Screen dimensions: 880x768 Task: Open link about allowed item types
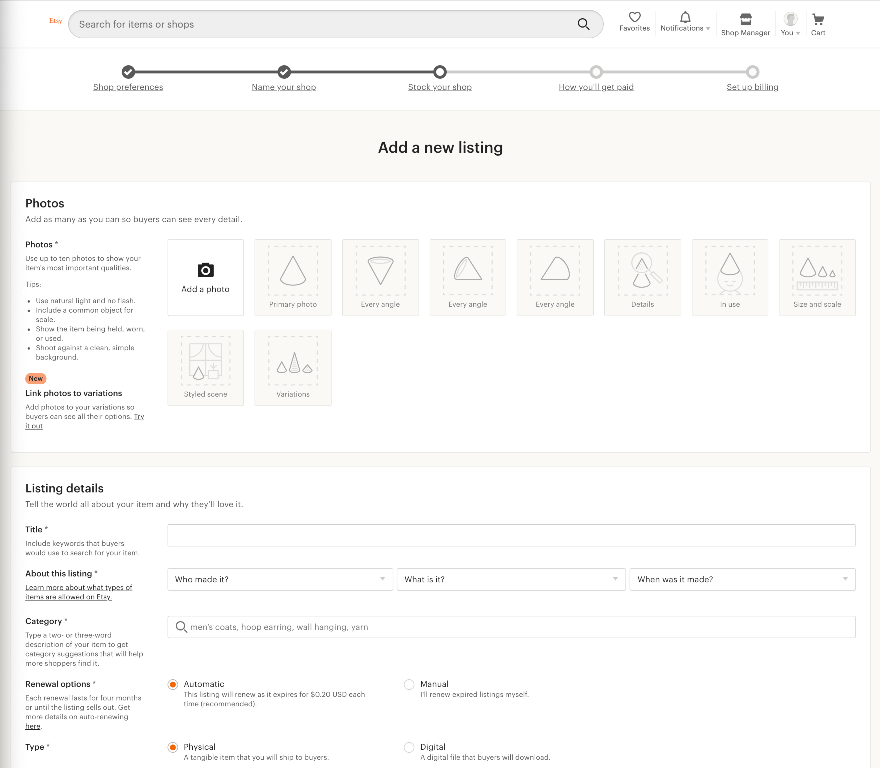[x=79, y=592]
